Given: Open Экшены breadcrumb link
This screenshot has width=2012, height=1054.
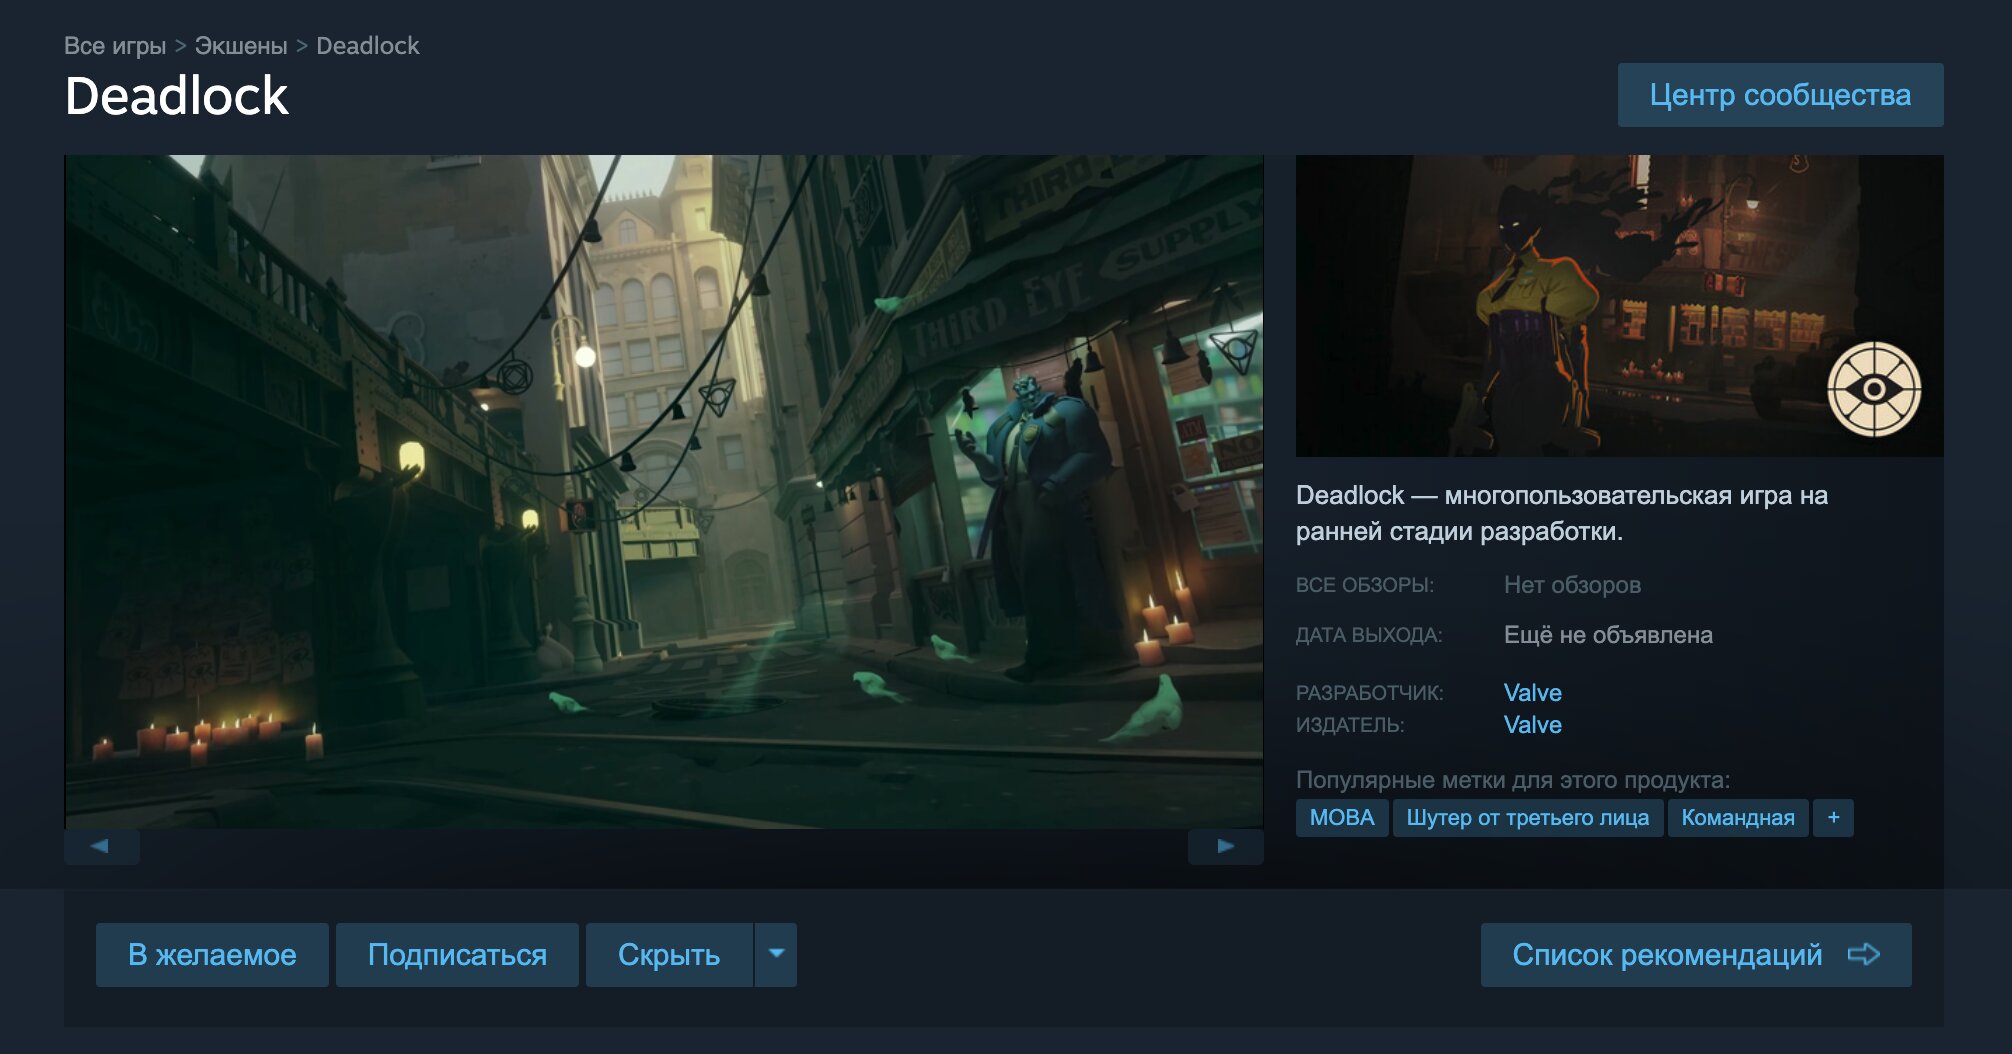Looking at the screenshot, I should pos(241,46).
